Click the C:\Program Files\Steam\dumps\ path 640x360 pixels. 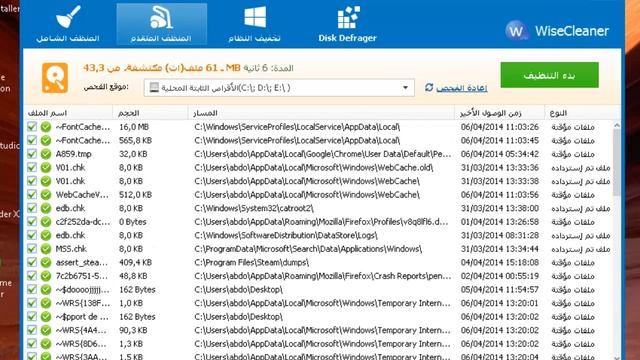tap(251, 262)
